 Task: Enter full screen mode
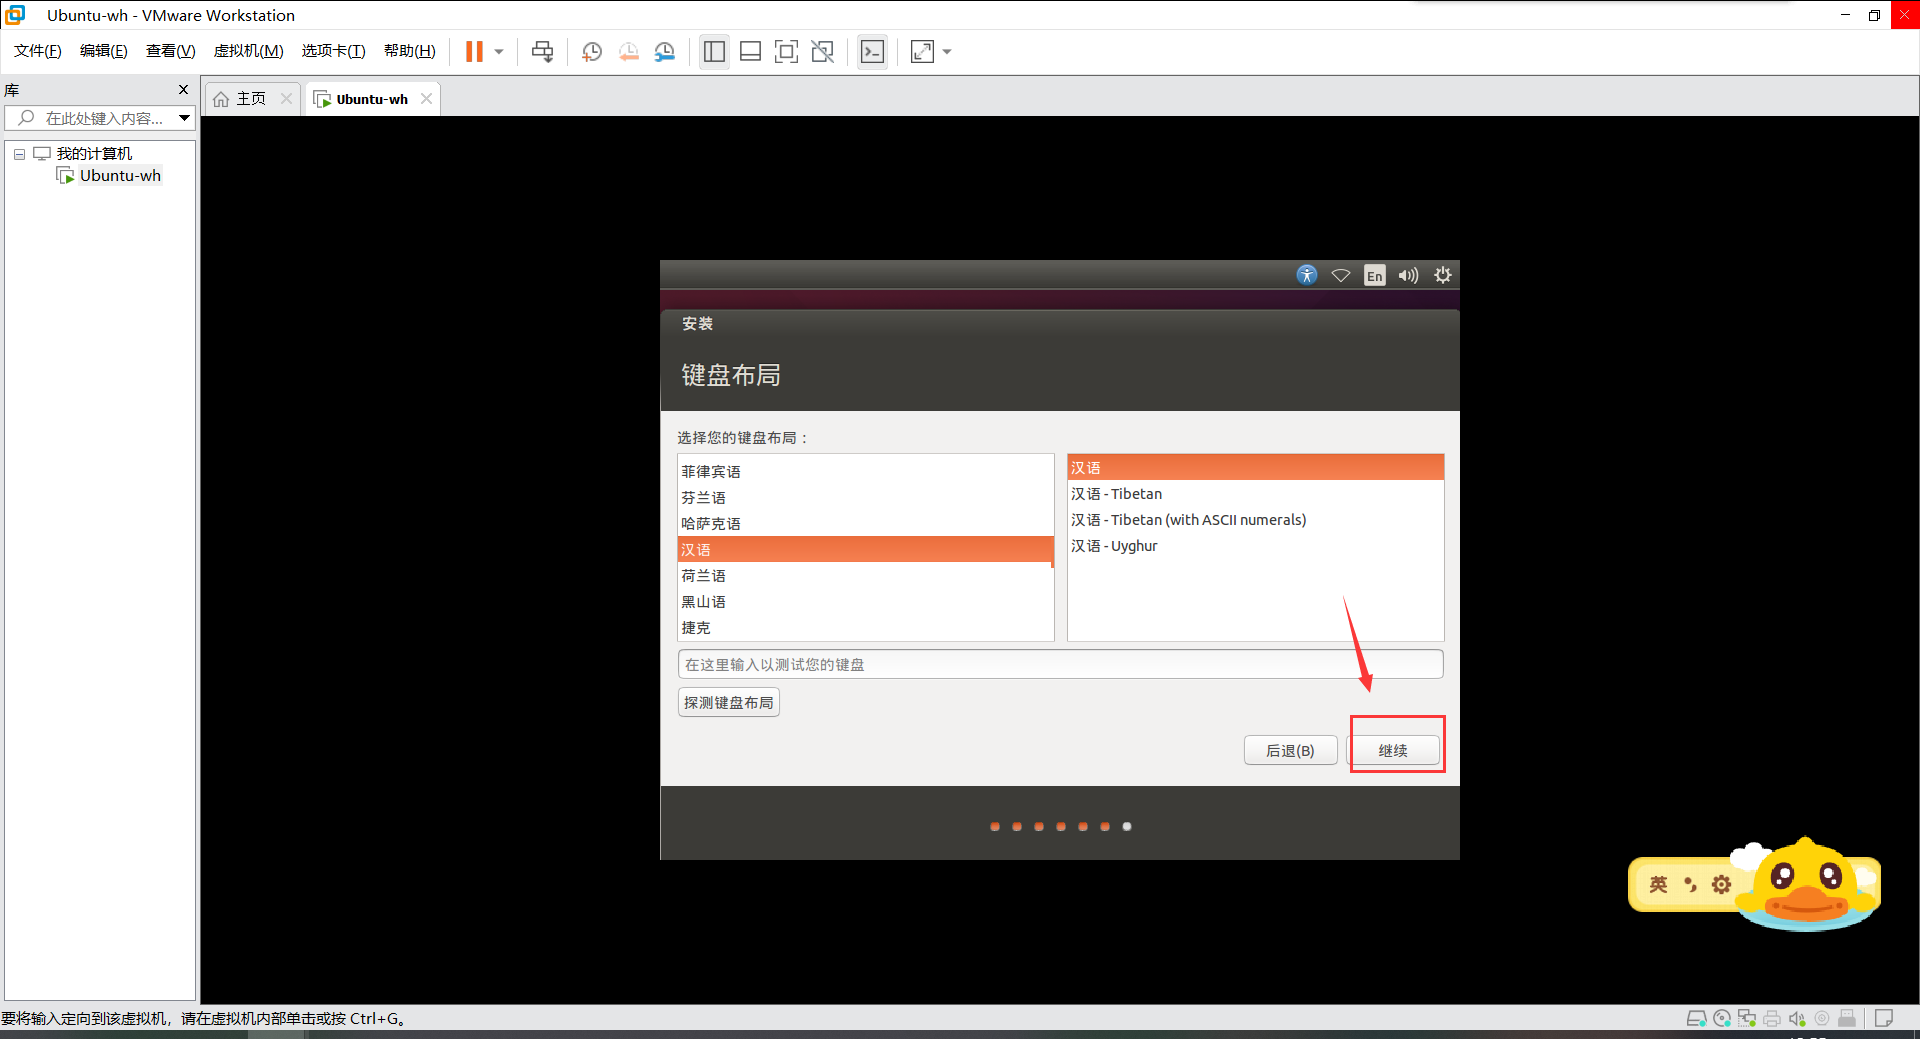click(787, 52)
